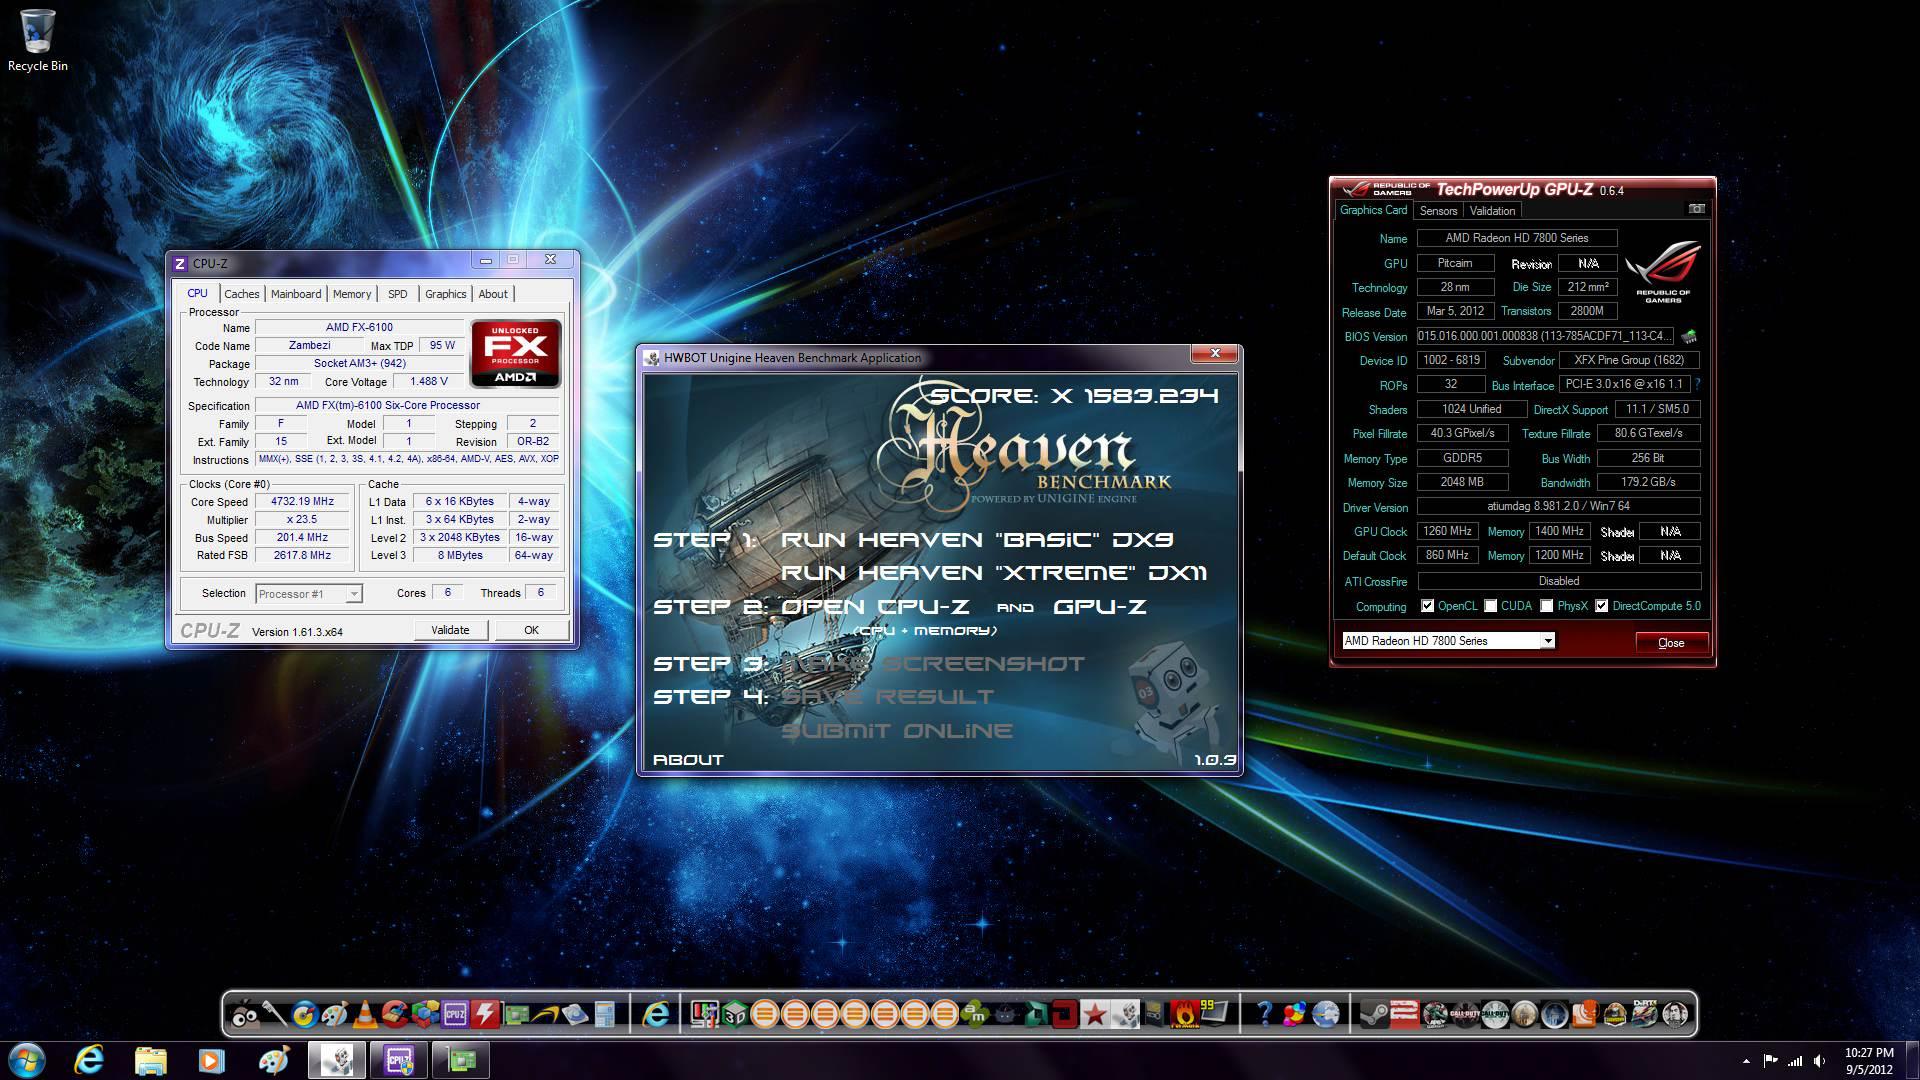Viewport: 1920px width, 1080px height.
Task: Click the AMD FX-6100 Name field in CPU-Z
Action: click(359, 327)
